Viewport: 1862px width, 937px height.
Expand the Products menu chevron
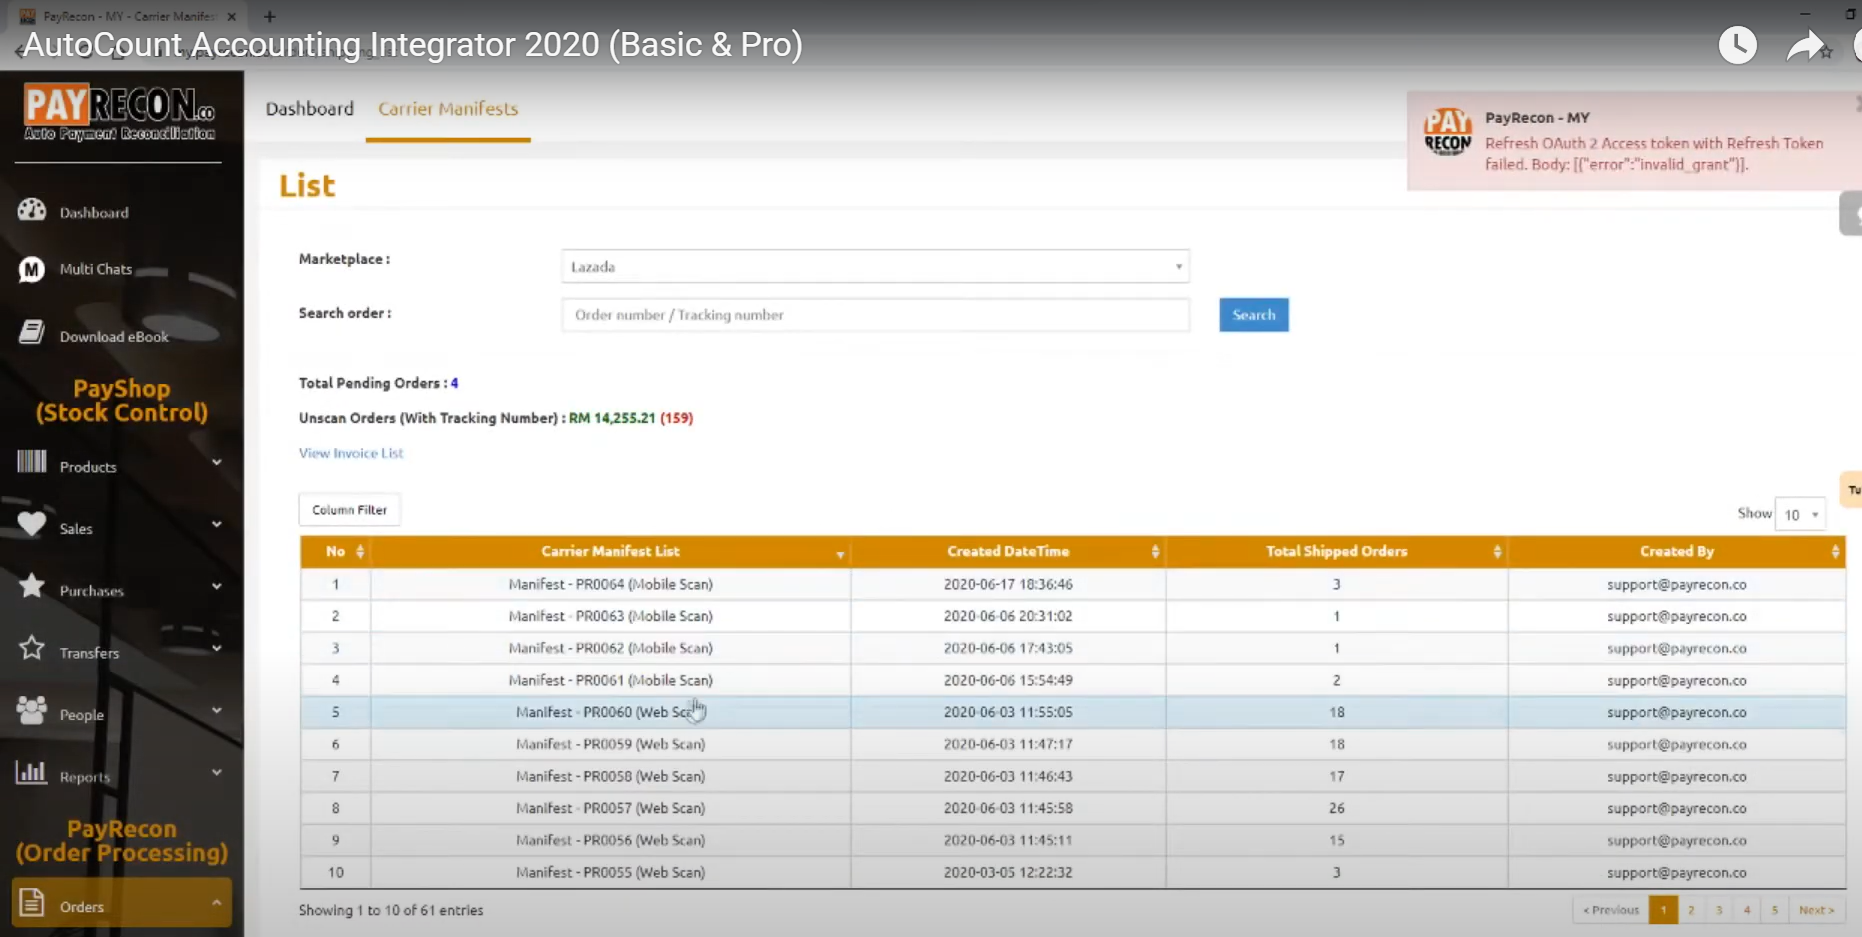point(216,462)
